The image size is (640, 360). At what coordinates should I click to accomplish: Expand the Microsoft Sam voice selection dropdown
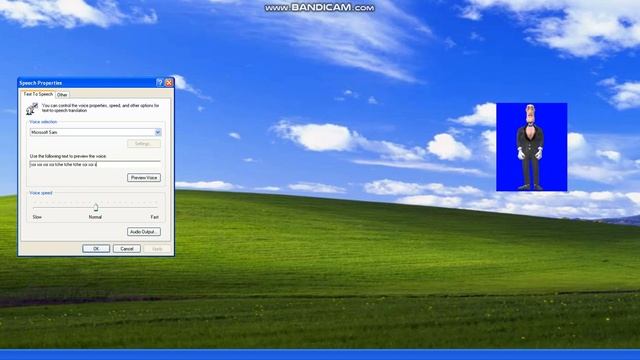(158, 132)
